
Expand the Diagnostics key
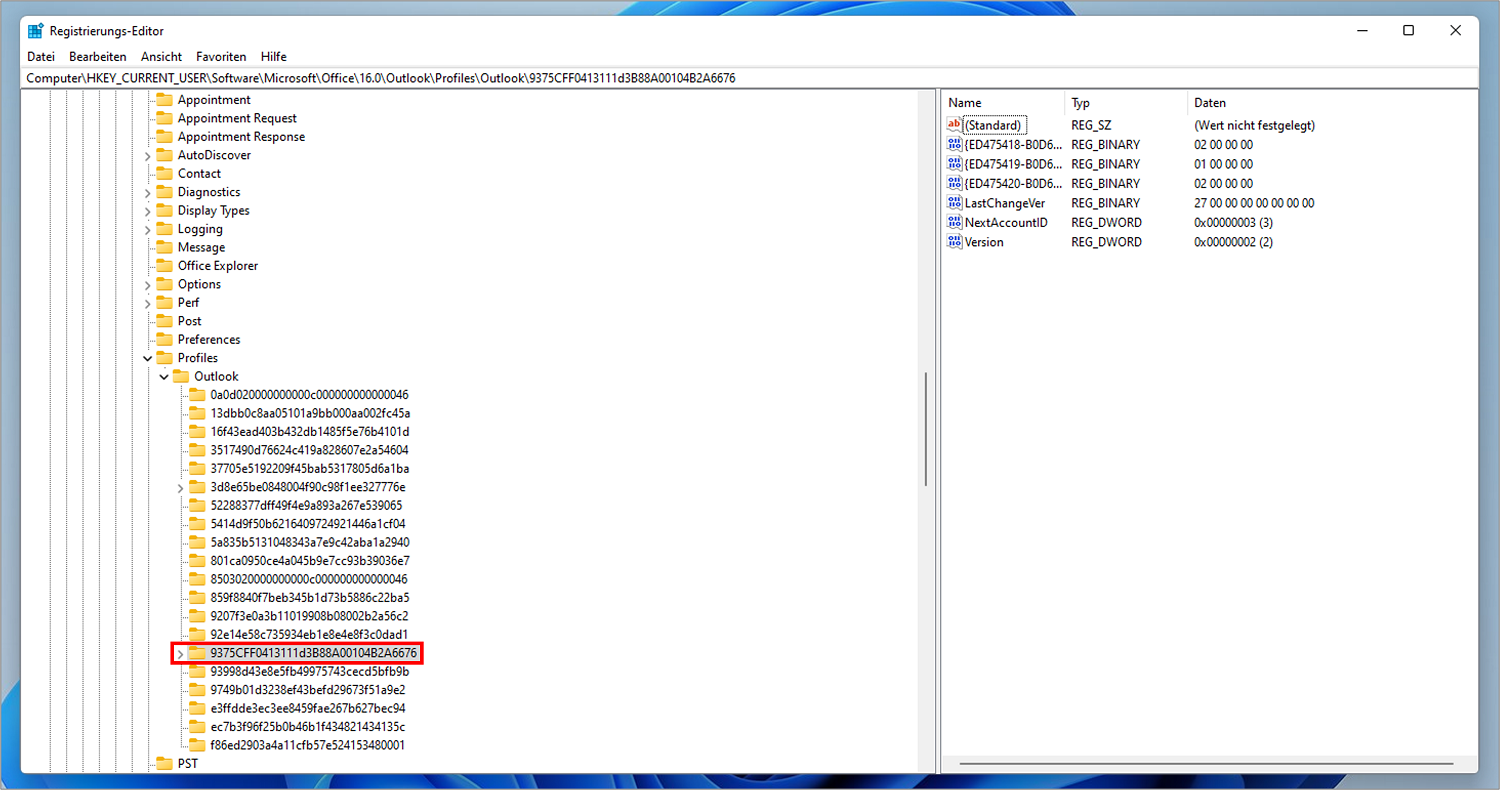pos(148,193)
